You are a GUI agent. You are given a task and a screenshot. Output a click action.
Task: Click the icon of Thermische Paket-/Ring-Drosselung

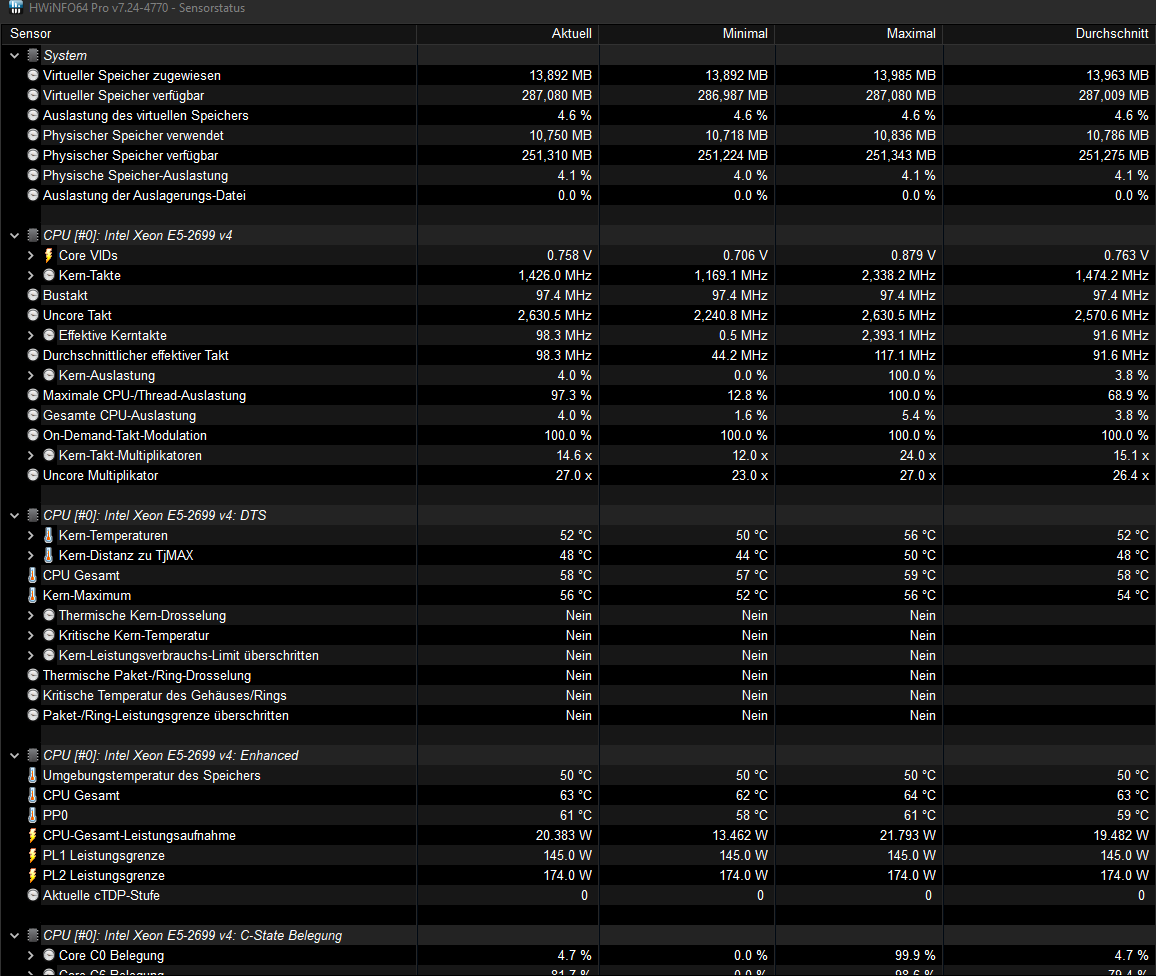(32, 675)
